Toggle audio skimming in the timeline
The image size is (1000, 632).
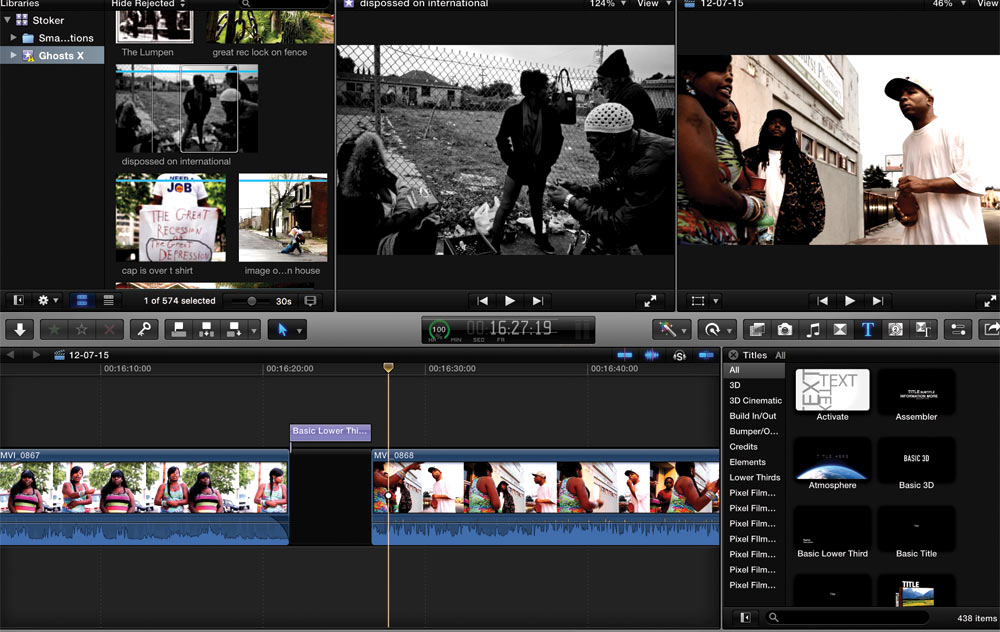point(652,355)
